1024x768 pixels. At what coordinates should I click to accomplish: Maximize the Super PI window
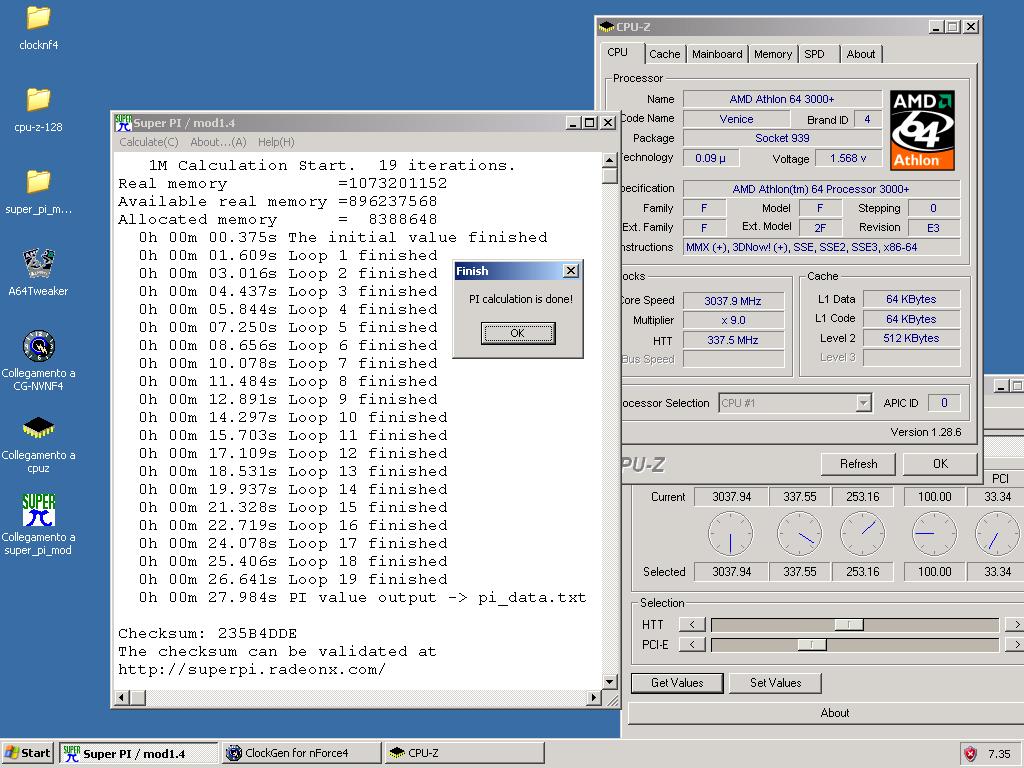coord(590,123)
